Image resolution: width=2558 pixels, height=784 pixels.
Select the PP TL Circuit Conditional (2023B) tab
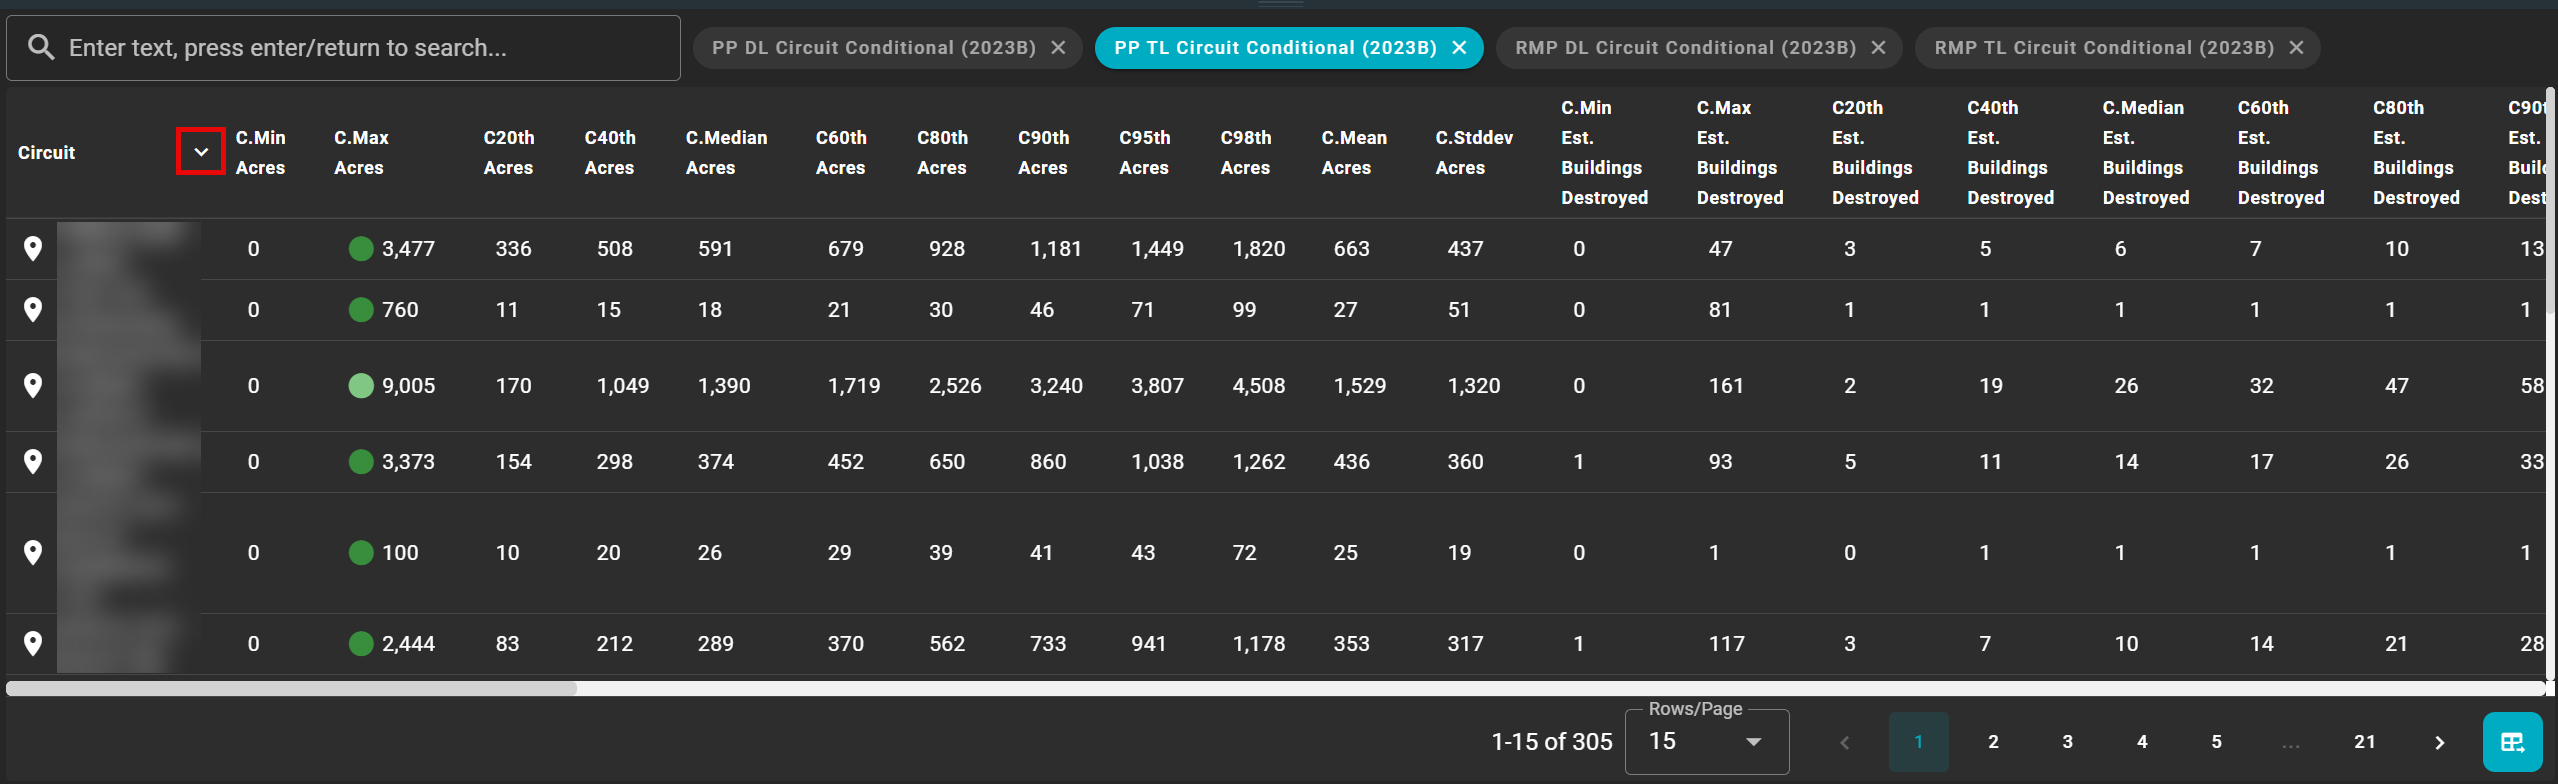click(1274, 48)
